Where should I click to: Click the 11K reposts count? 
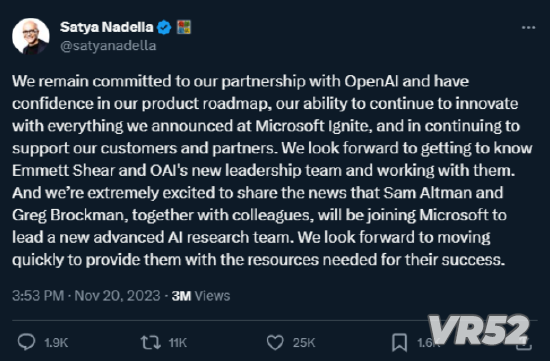click(x=177, y=343)
